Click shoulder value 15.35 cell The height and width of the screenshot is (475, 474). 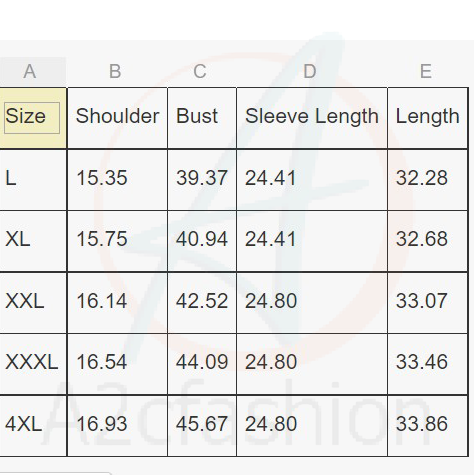pos(117,180)
